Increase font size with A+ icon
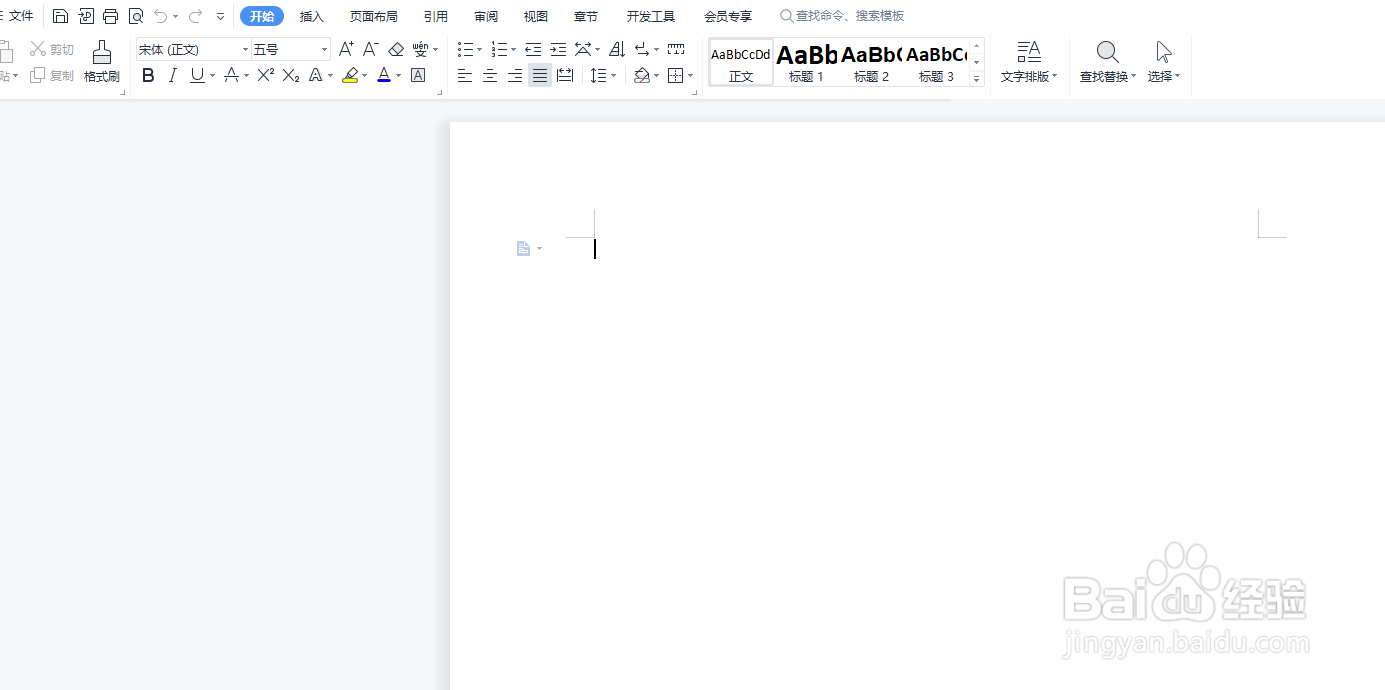This screenshot has width=1385, height=690. [x=346, y=49]
